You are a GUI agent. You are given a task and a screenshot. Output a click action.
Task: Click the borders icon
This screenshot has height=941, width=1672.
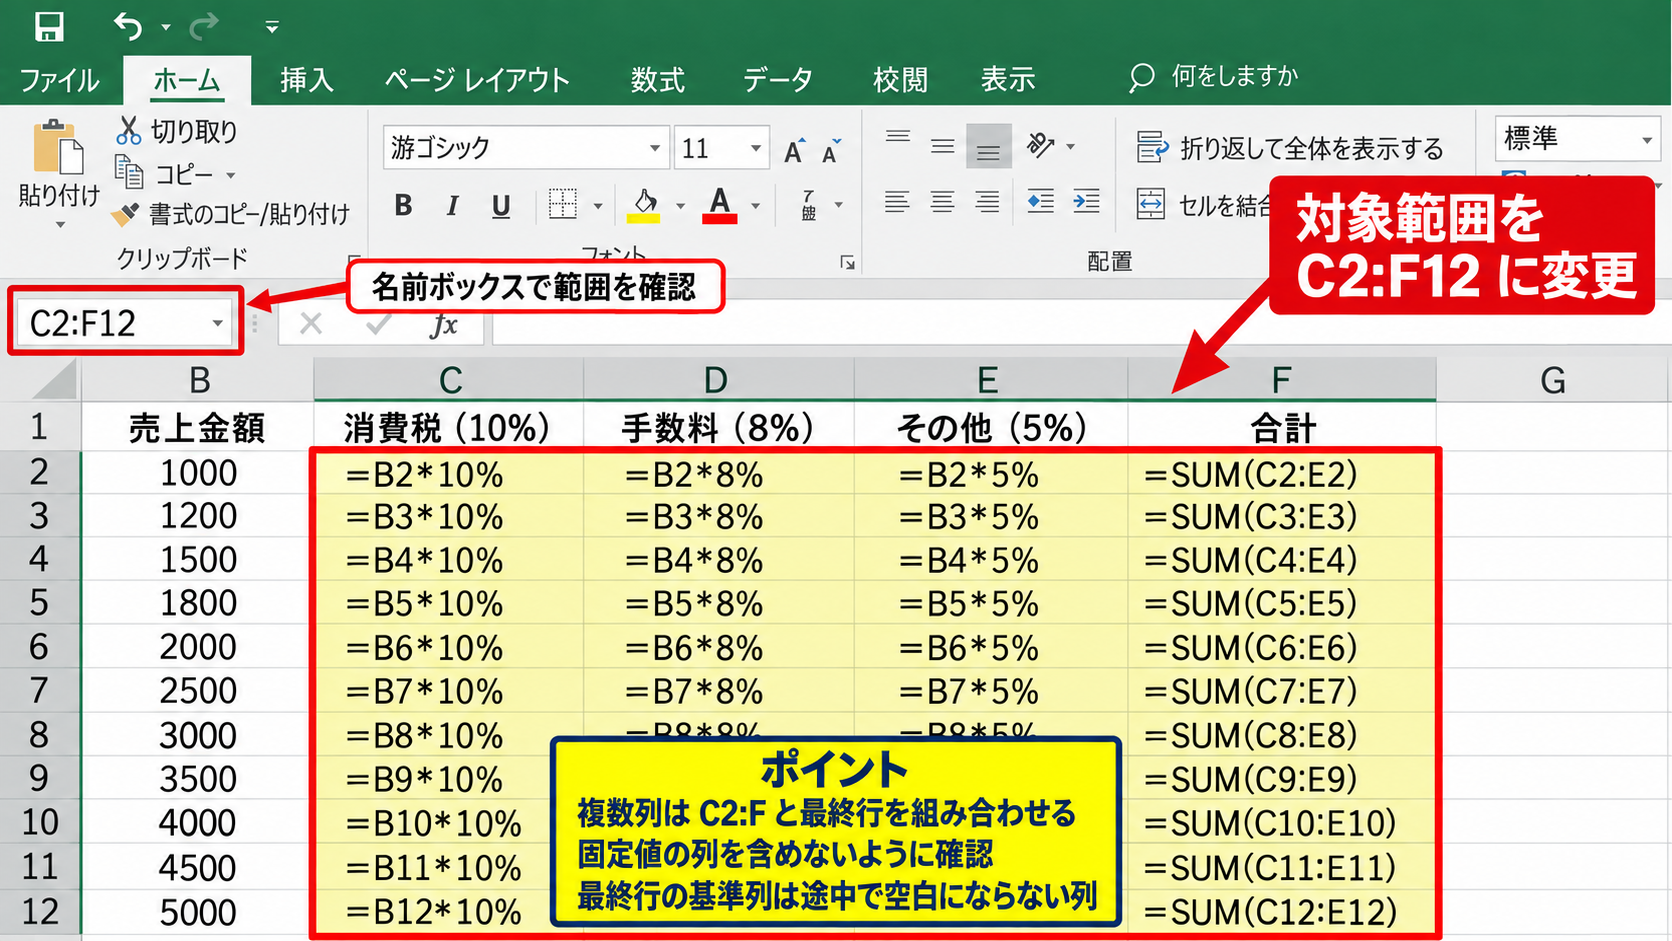(563, 204)
